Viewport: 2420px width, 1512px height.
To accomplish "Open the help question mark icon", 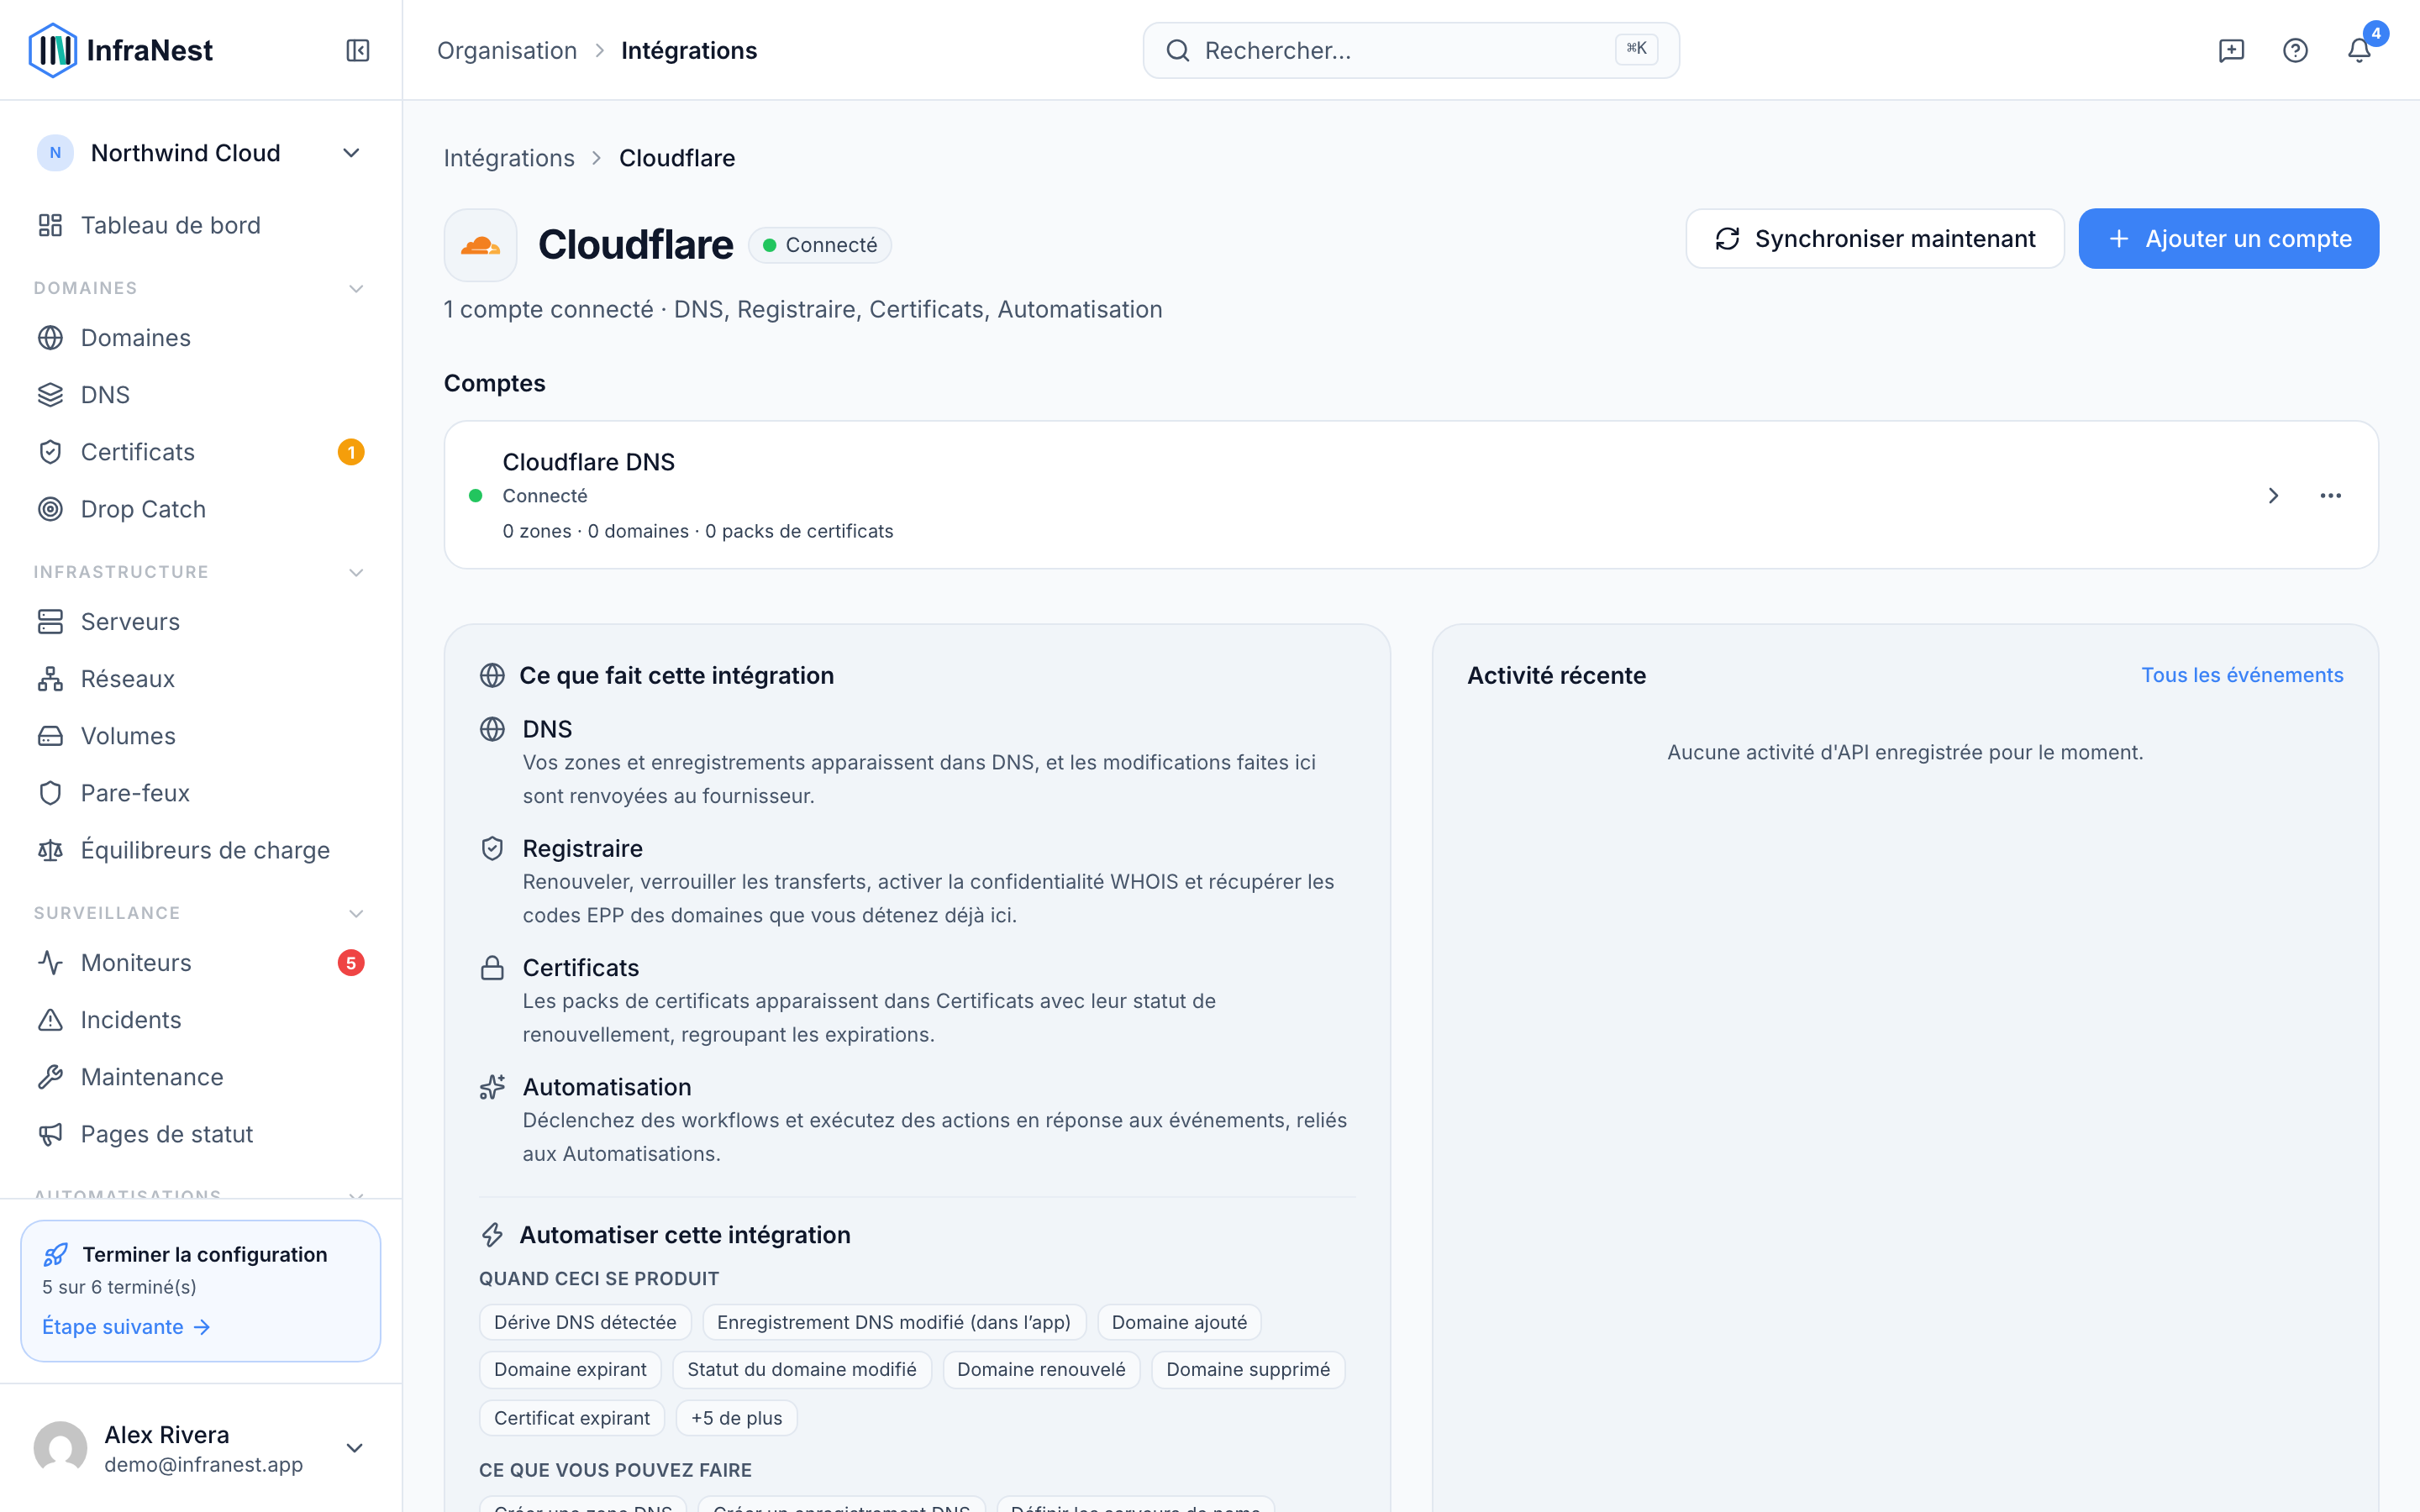I will click(x=2295, y=50).
